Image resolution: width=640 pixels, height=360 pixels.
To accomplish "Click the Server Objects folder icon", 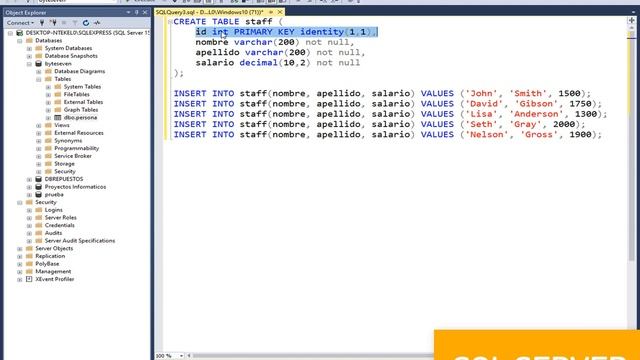I will [x=29, y=249].
